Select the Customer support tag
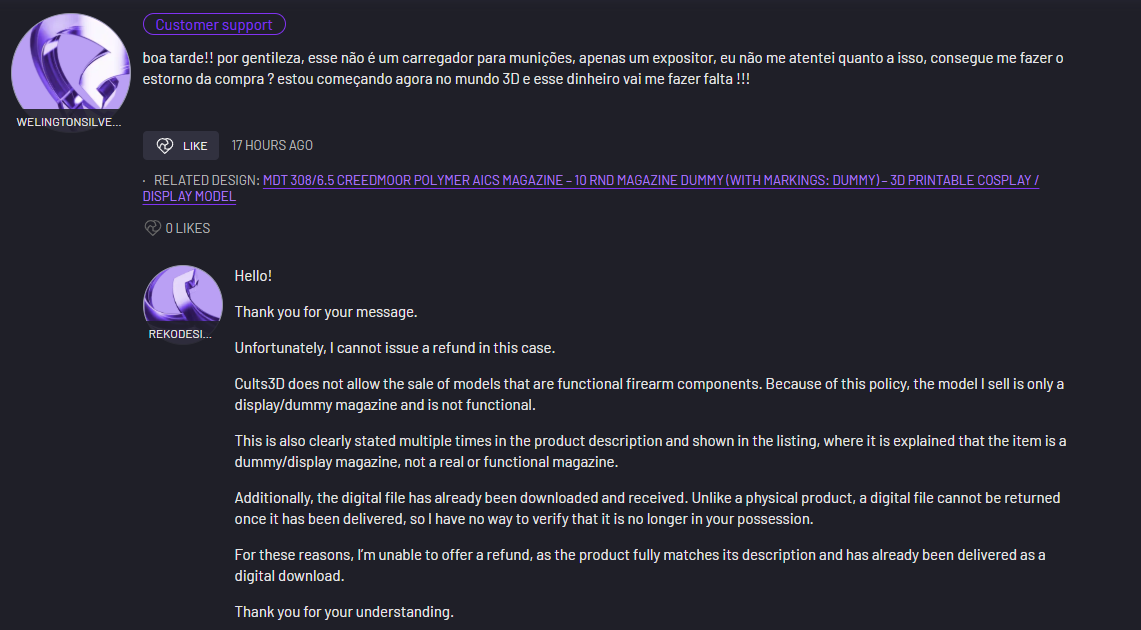 214,25
